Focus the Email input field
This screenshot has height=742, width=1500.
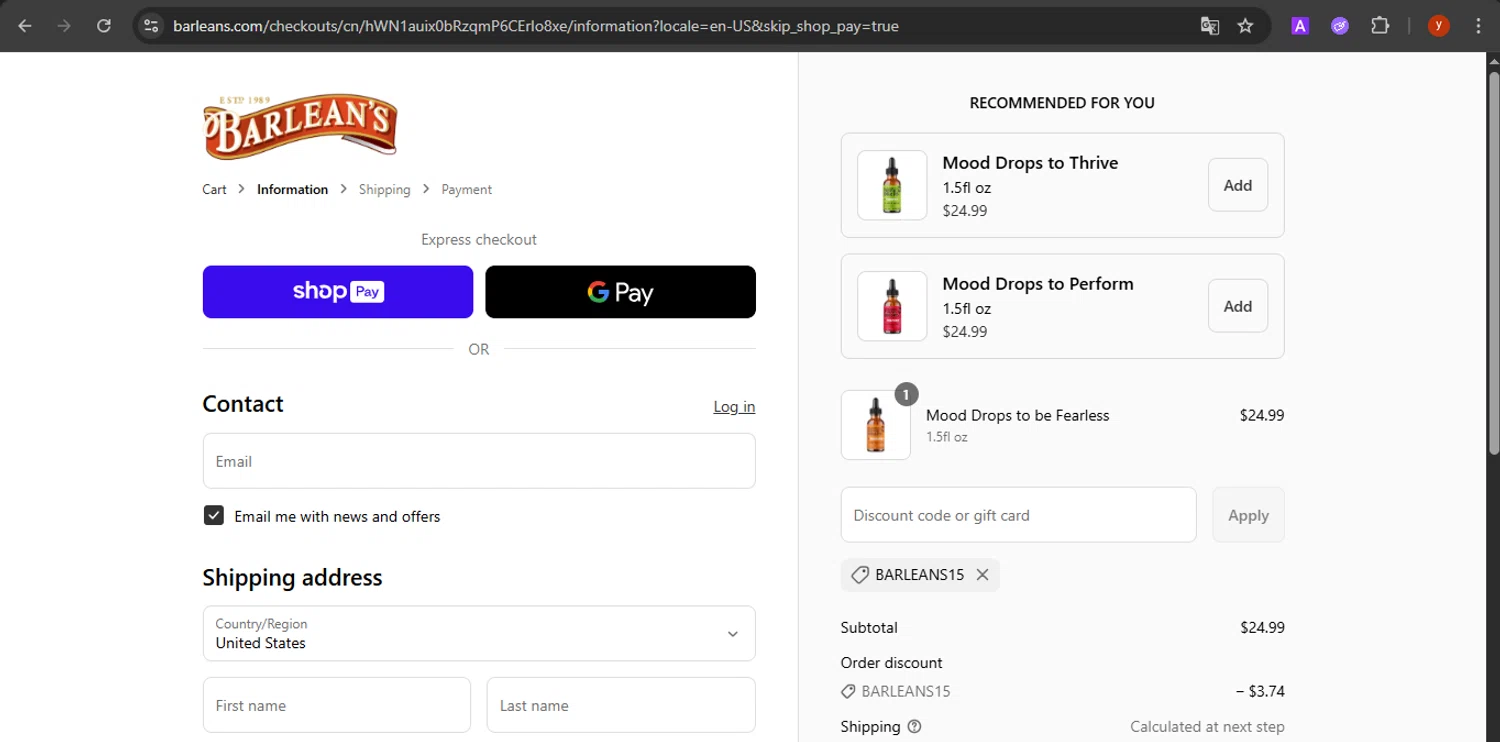[x=479, y=461]
